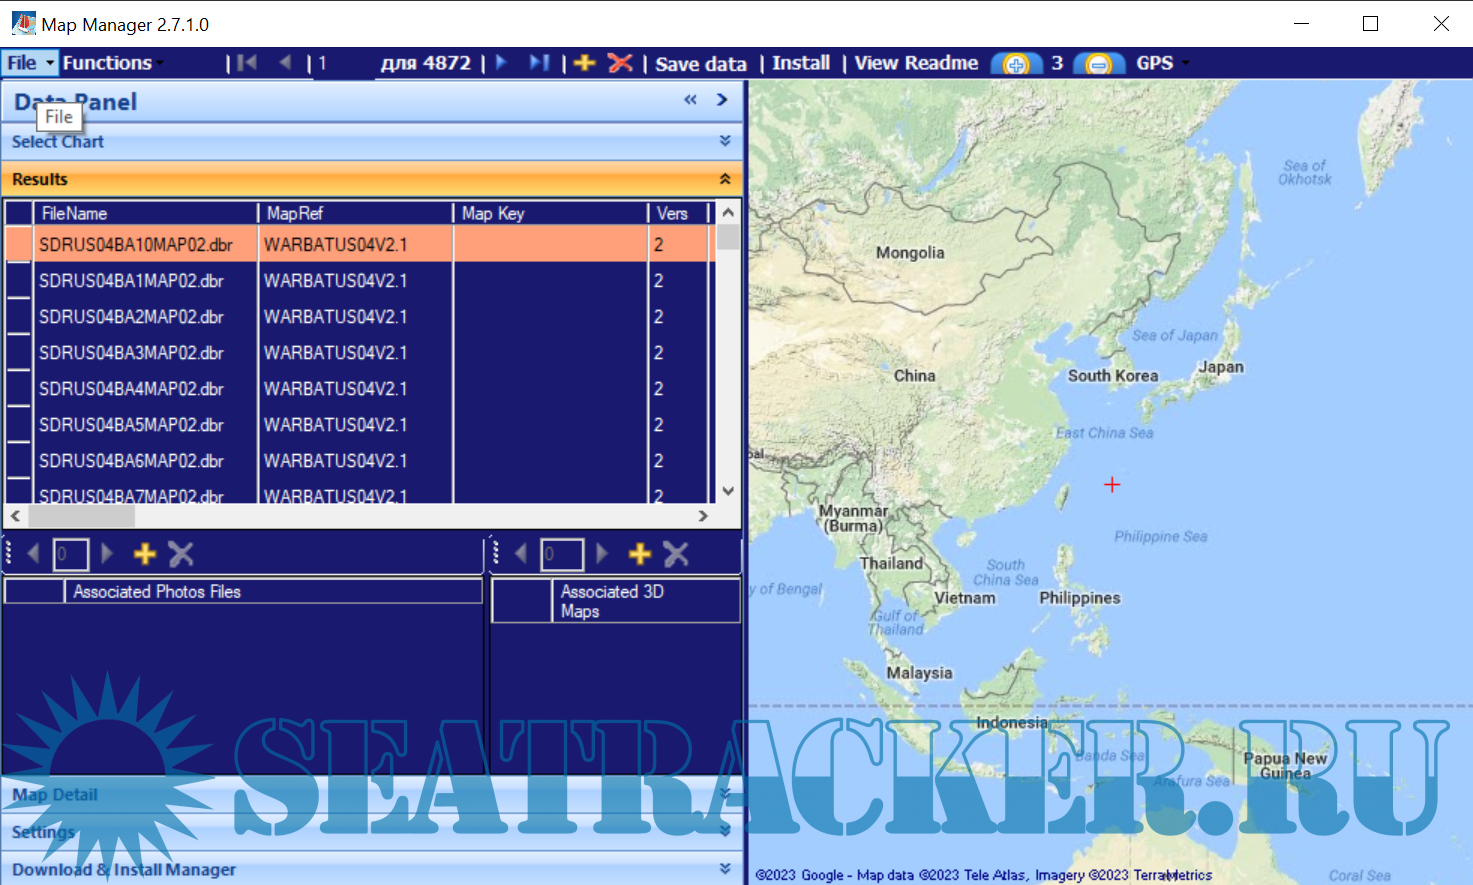Open the File menu
Image resolution: width=1473 pixels, height=885 pixels.
[x=28, y=63]
